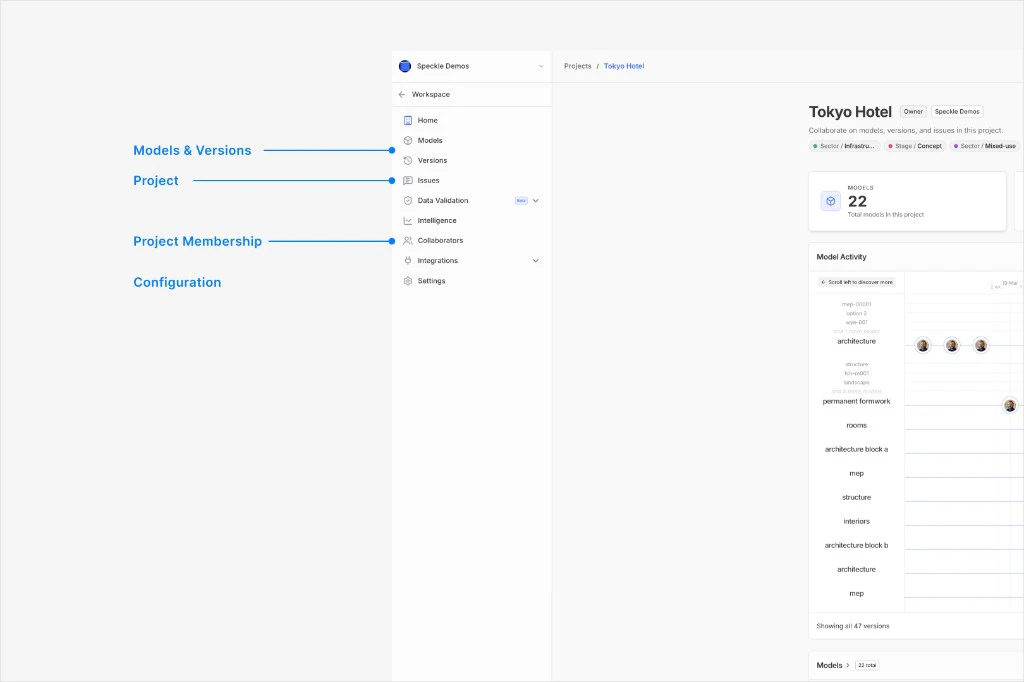The height and width of the screenshot is (682, 1024).
Task: Click the Data Validation shield icon
Action: (408, 201)
